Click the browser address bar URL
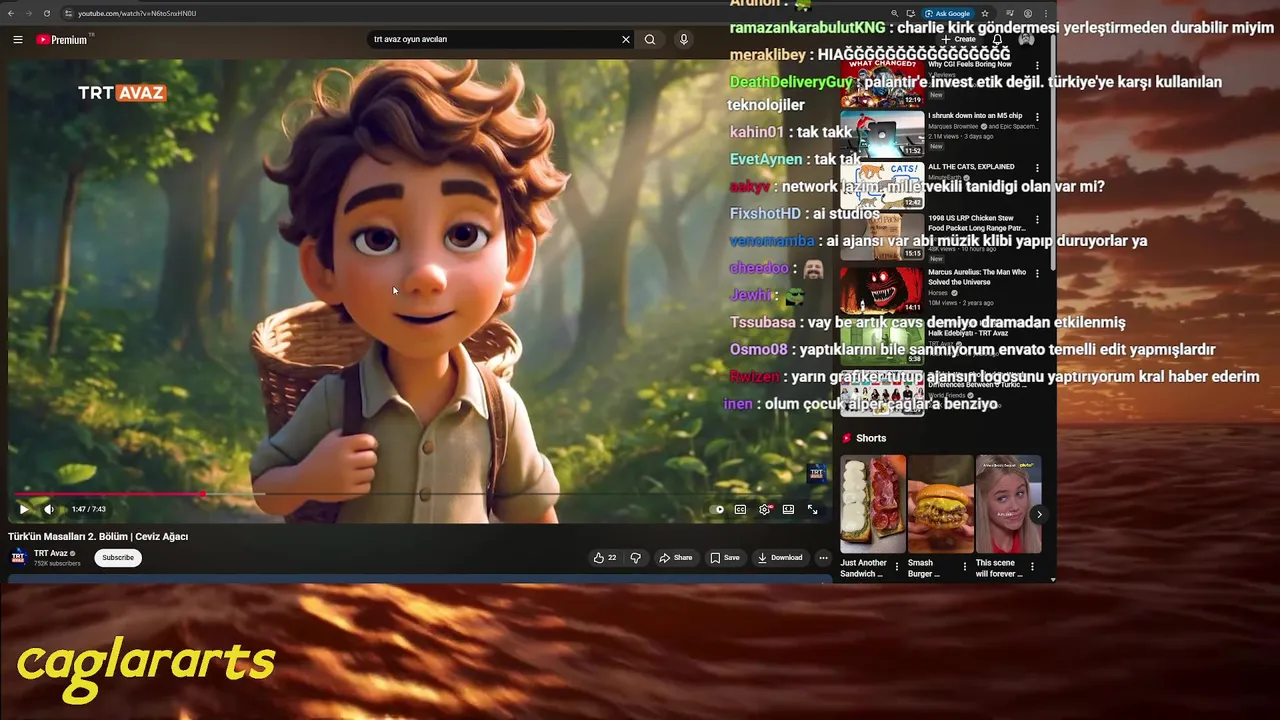1280x720 pixels. coord(137,13)
